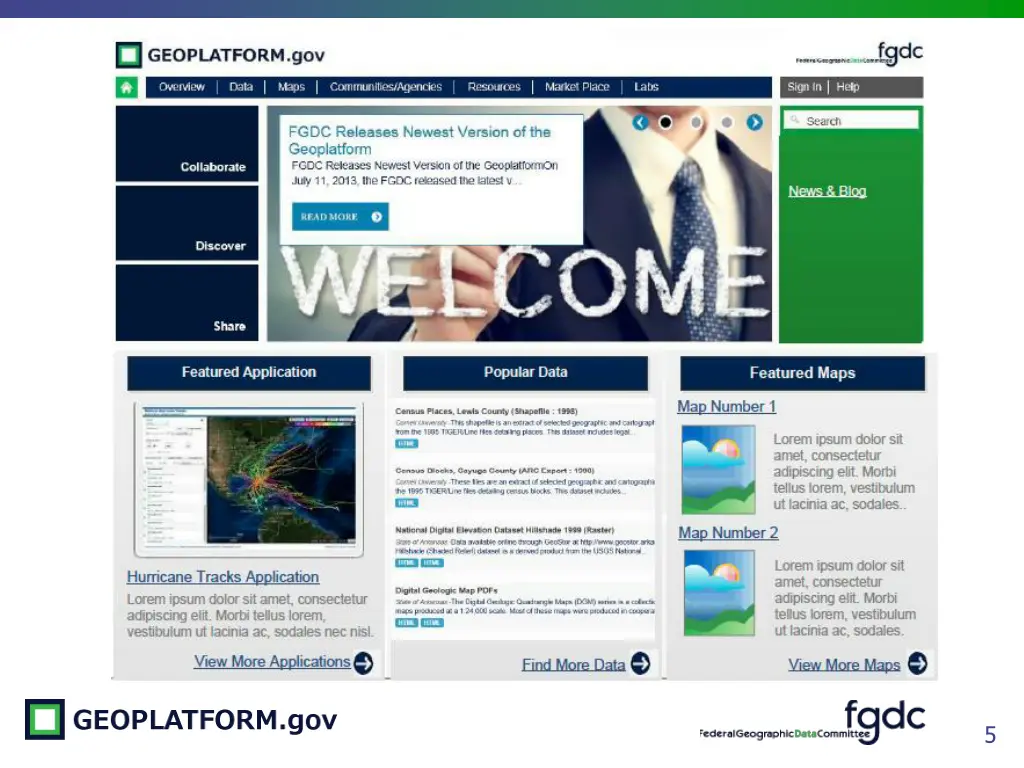
Task: Go to previous carousel slide arrow
Action: tap(640, 122)
